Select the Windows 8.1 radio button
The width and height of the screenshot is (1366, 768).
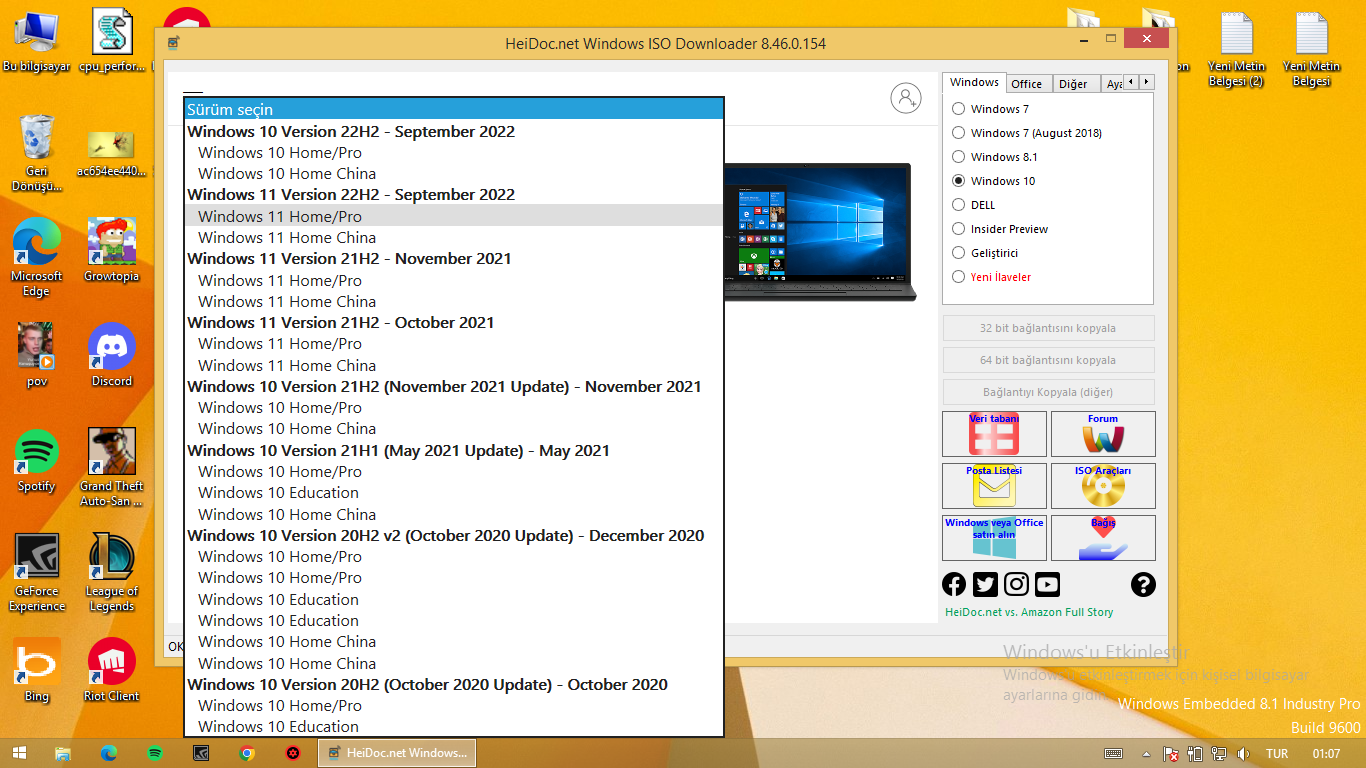[x=959, y=157]
